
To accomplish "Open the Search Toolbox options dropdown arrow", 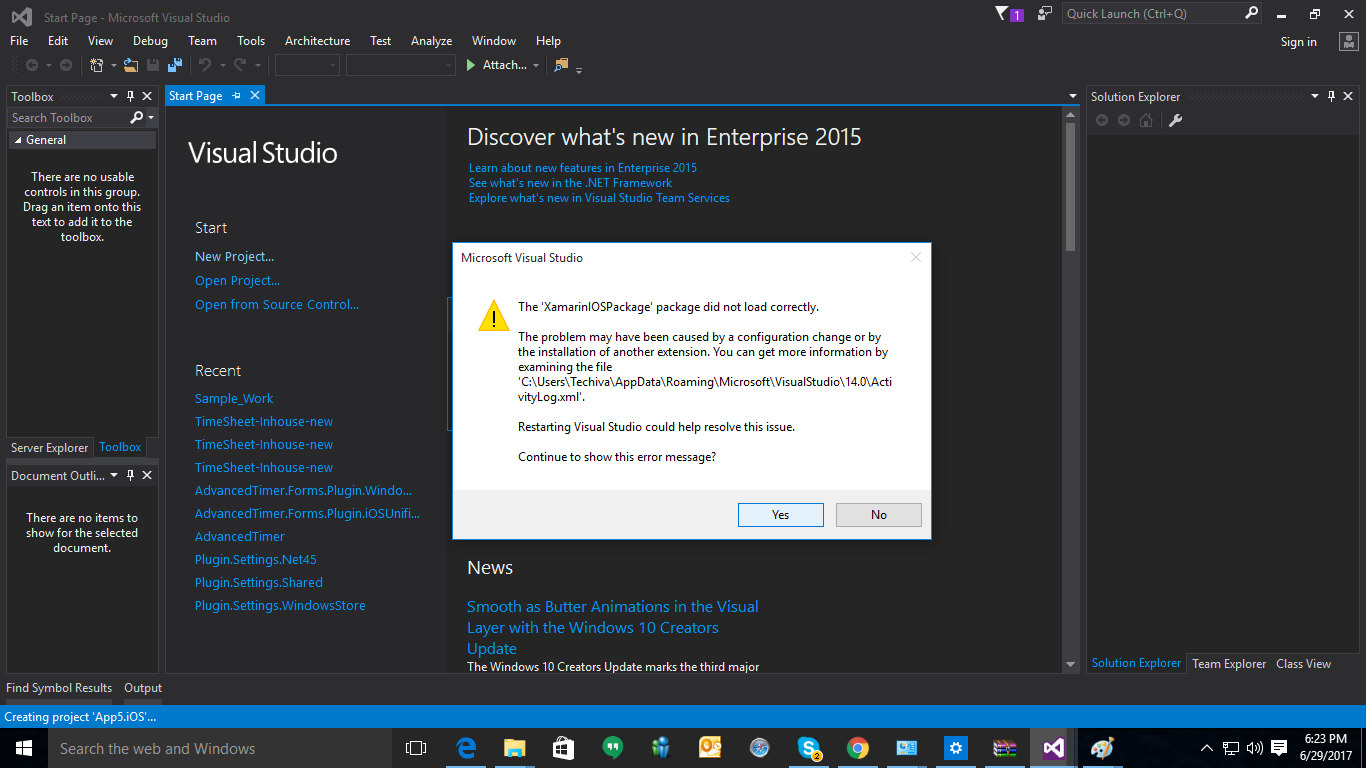I will (151, 117).
